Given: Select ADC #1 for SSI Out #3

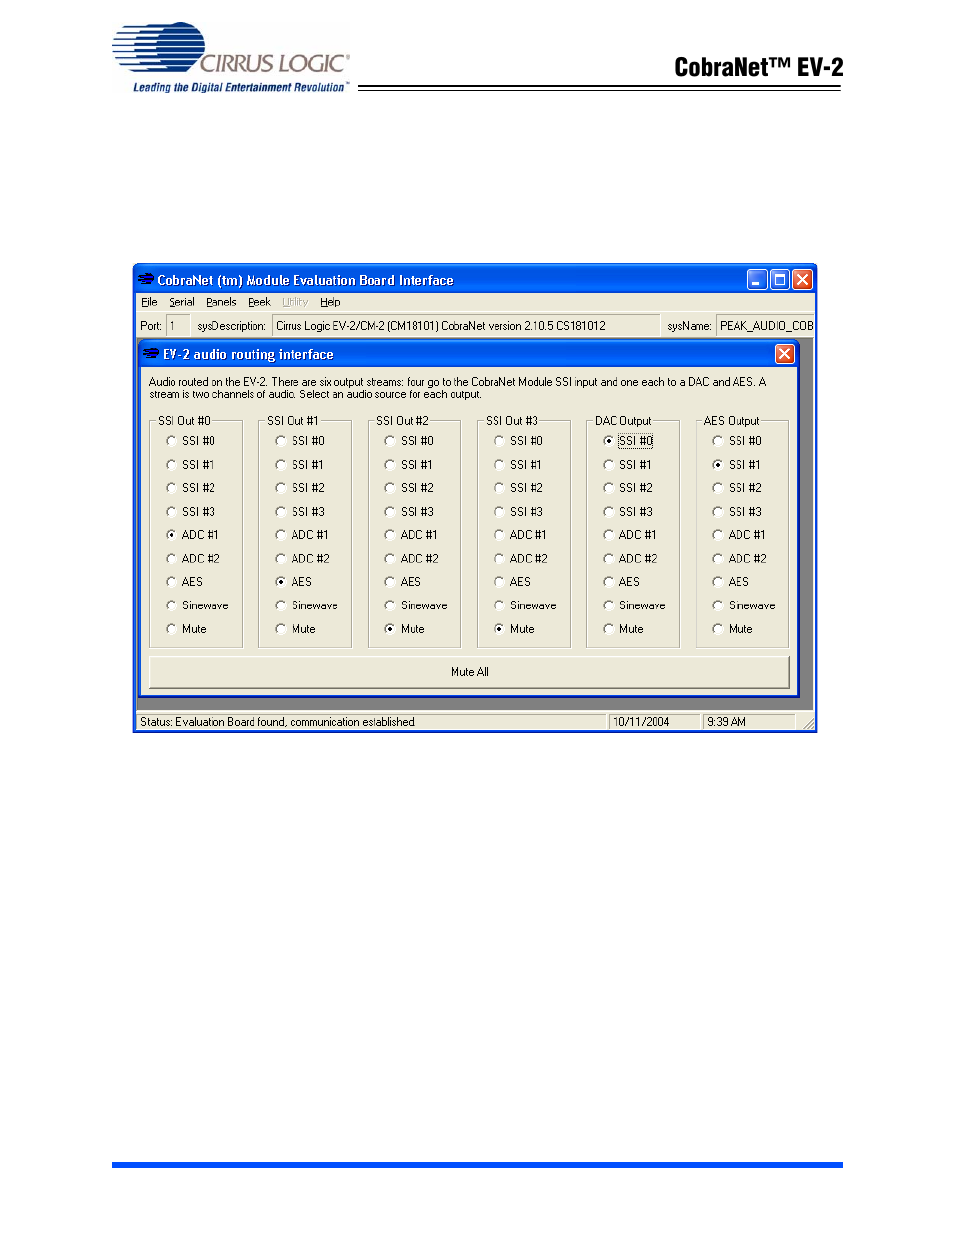Looking at the screenshot, I should pyautogui.click(x=499, y=535).
